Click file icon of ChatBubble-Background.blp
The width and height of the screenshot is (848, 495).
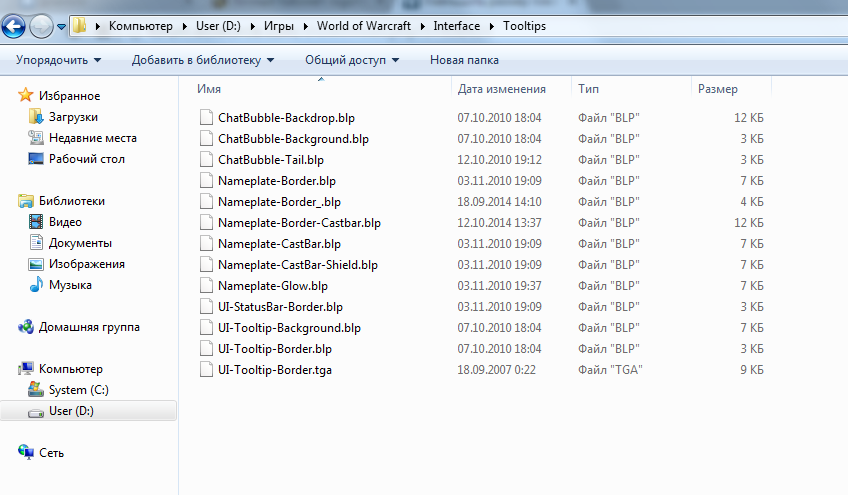coord(206,138)
